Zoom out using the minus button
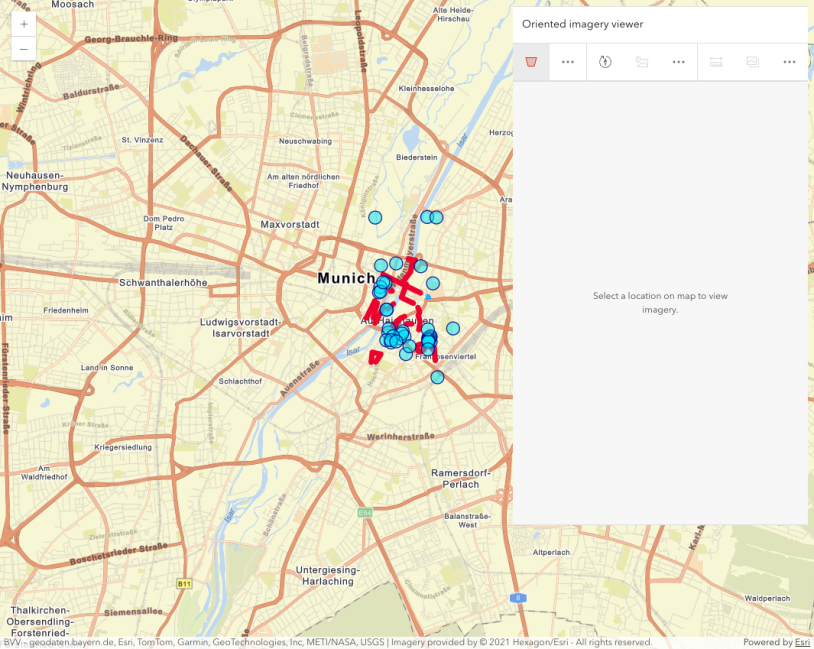This screenshot has width=814, height=649. click(x=23, y=48)
